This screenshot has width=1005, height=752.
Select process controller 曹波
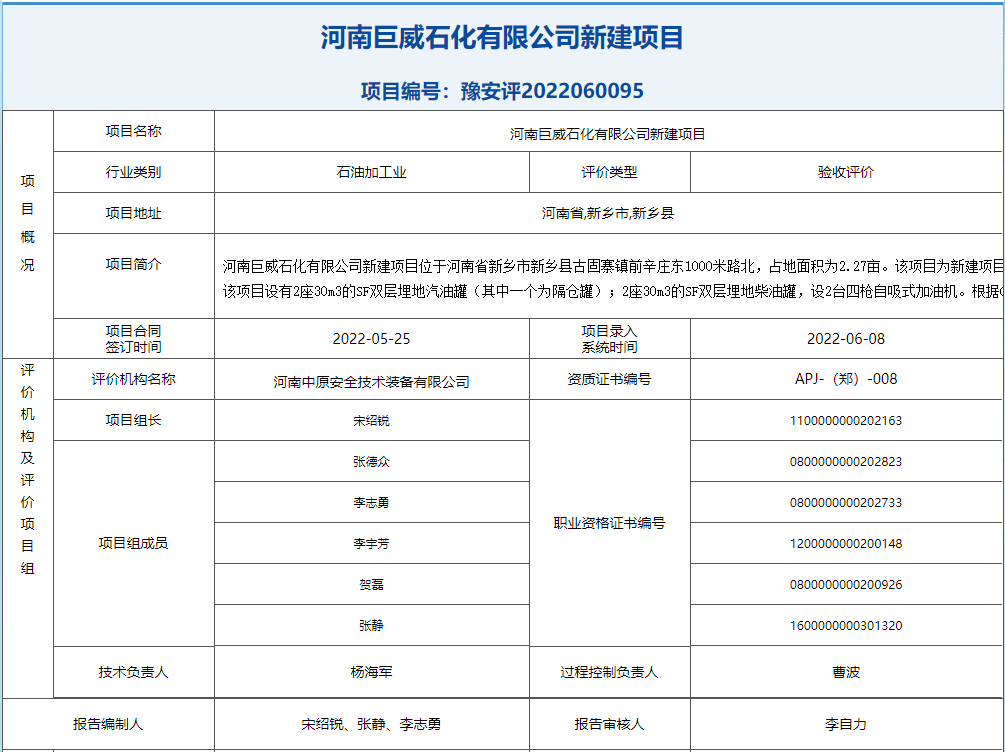[x=846, y=672]
